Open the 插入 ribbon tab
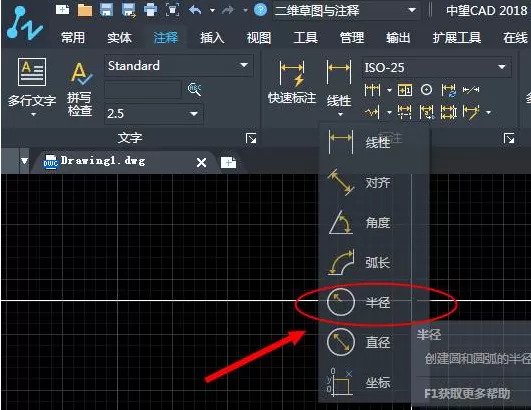 click(212, 37)
